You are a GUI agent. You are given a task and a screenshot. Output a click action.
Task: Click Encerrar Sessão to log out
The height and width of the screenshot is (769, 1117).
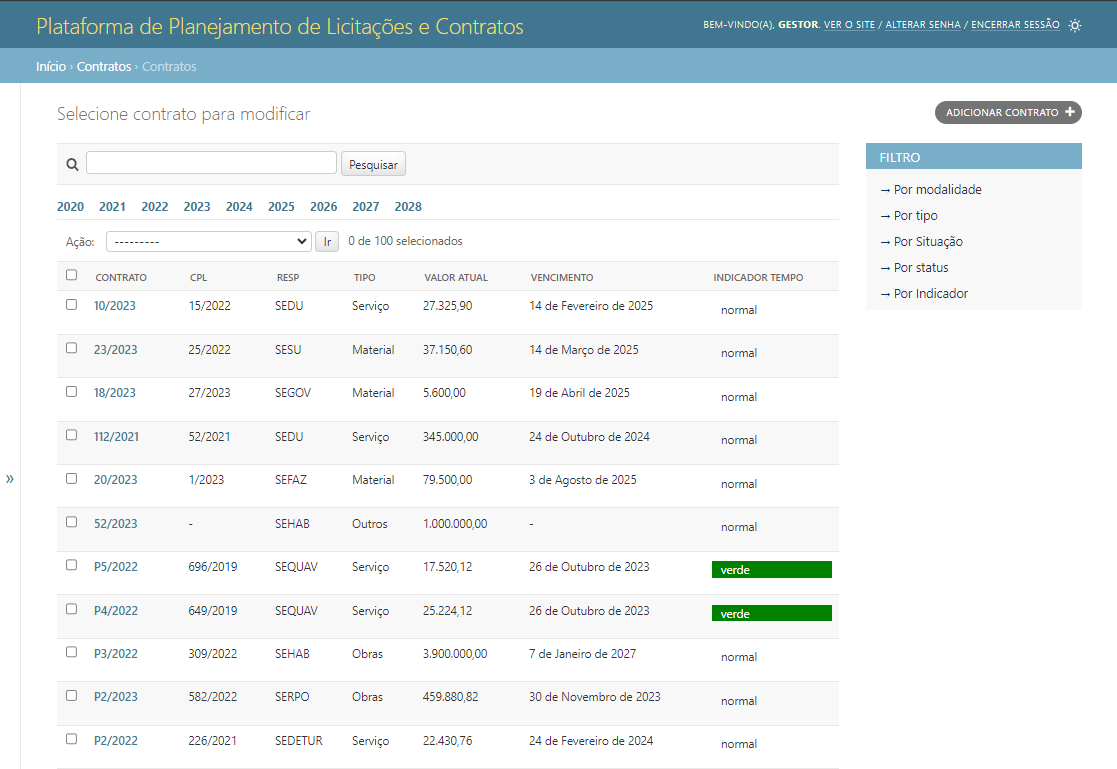click(1015, 25)
